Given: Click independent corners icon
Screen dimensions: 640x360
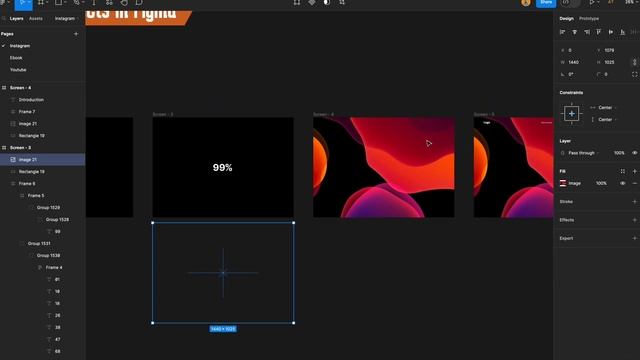Looking at the screenshot, I should tap(634, 74).
